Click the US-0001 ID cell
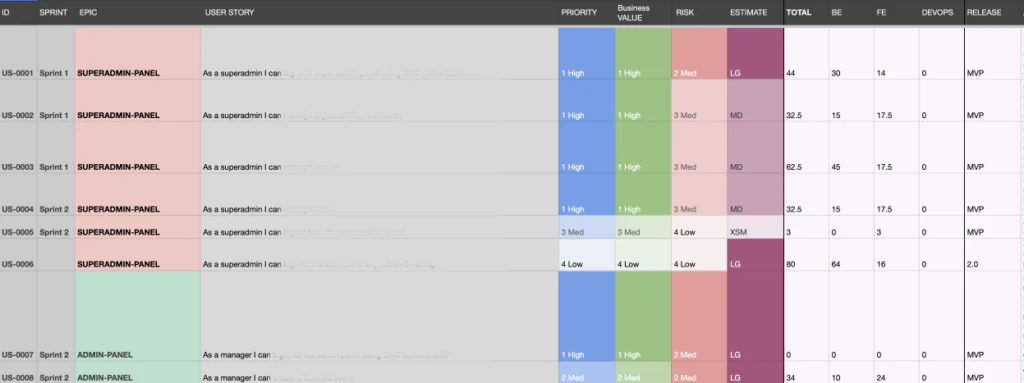The height and width of the screenshot is (383, 1024). [18, 54]
